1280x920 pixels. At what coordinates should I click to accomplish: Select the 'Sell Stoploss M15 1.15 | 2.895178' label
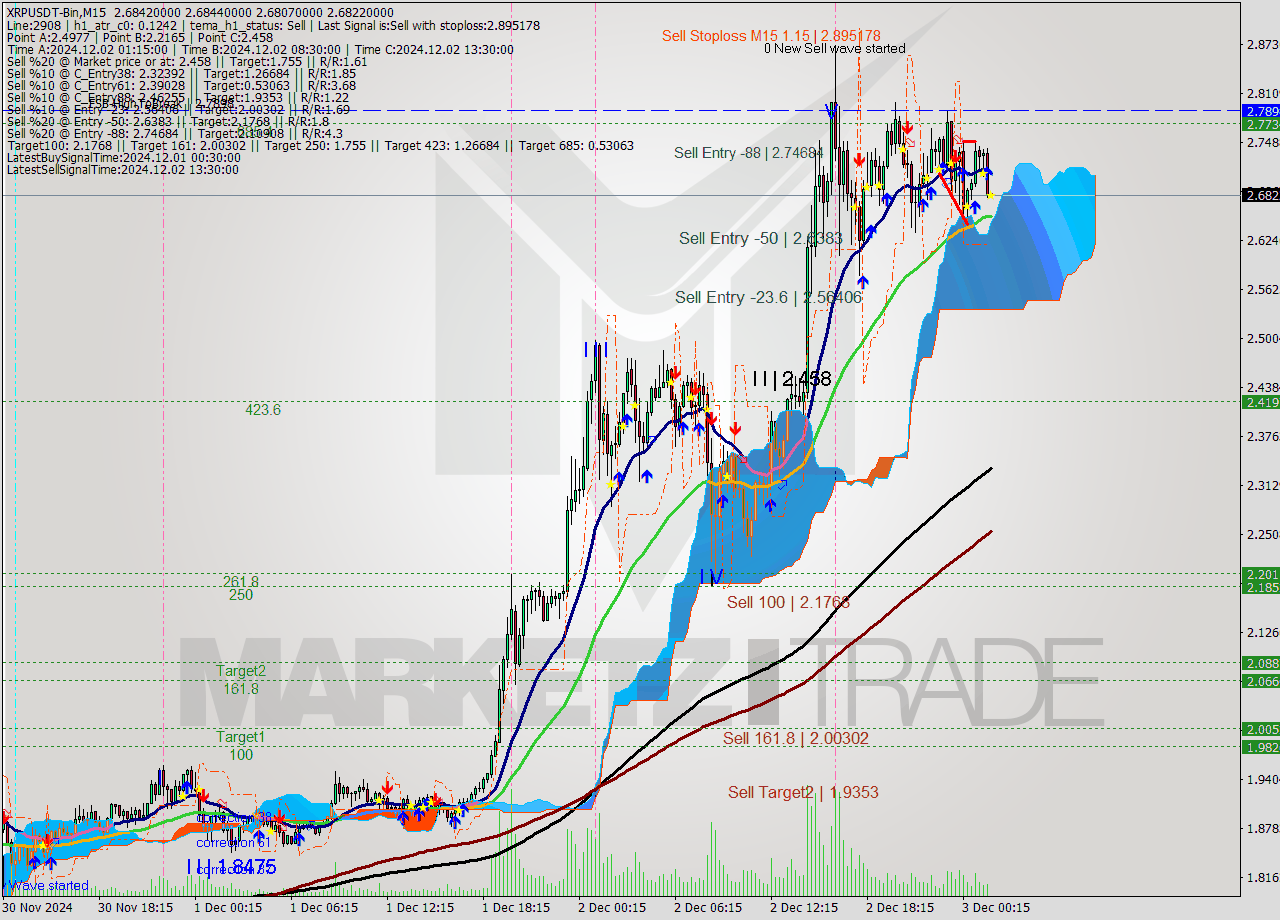771,36
